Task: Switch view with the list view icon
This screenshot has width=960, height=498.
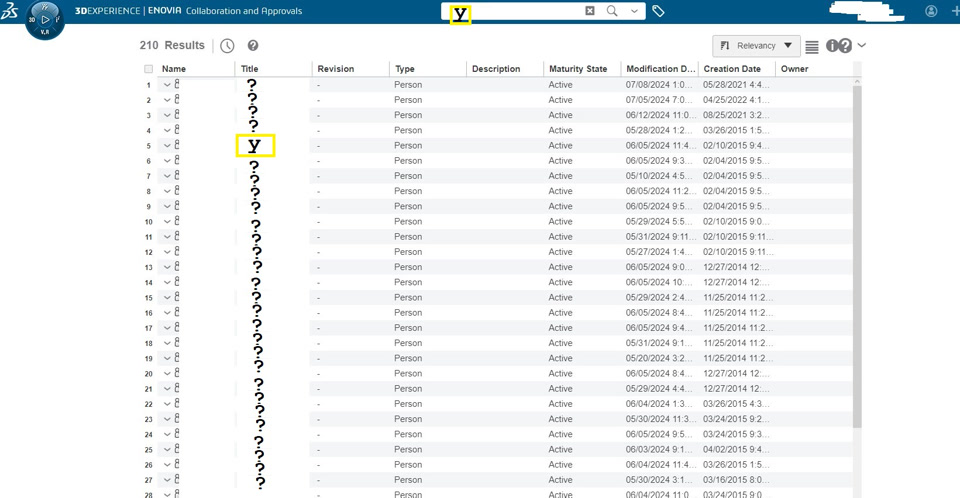Action: point(812,47)
